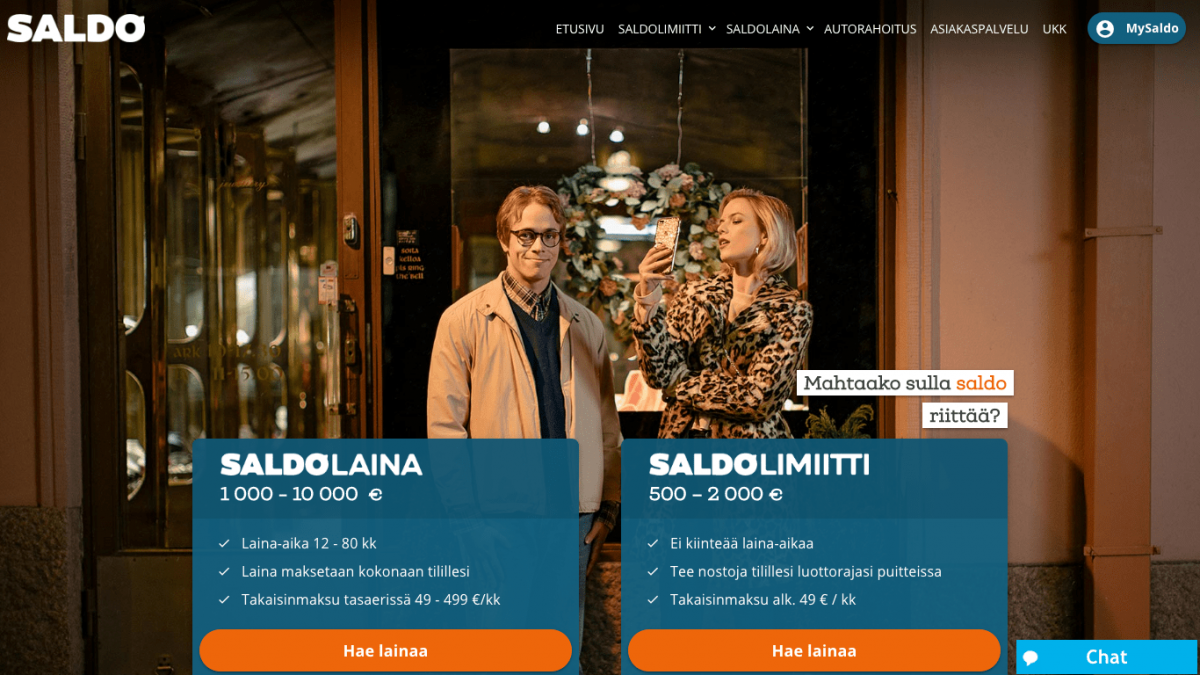Click the Saldolaina top menu item
This screenshot has height=675, width=1200.
(763, 29)
